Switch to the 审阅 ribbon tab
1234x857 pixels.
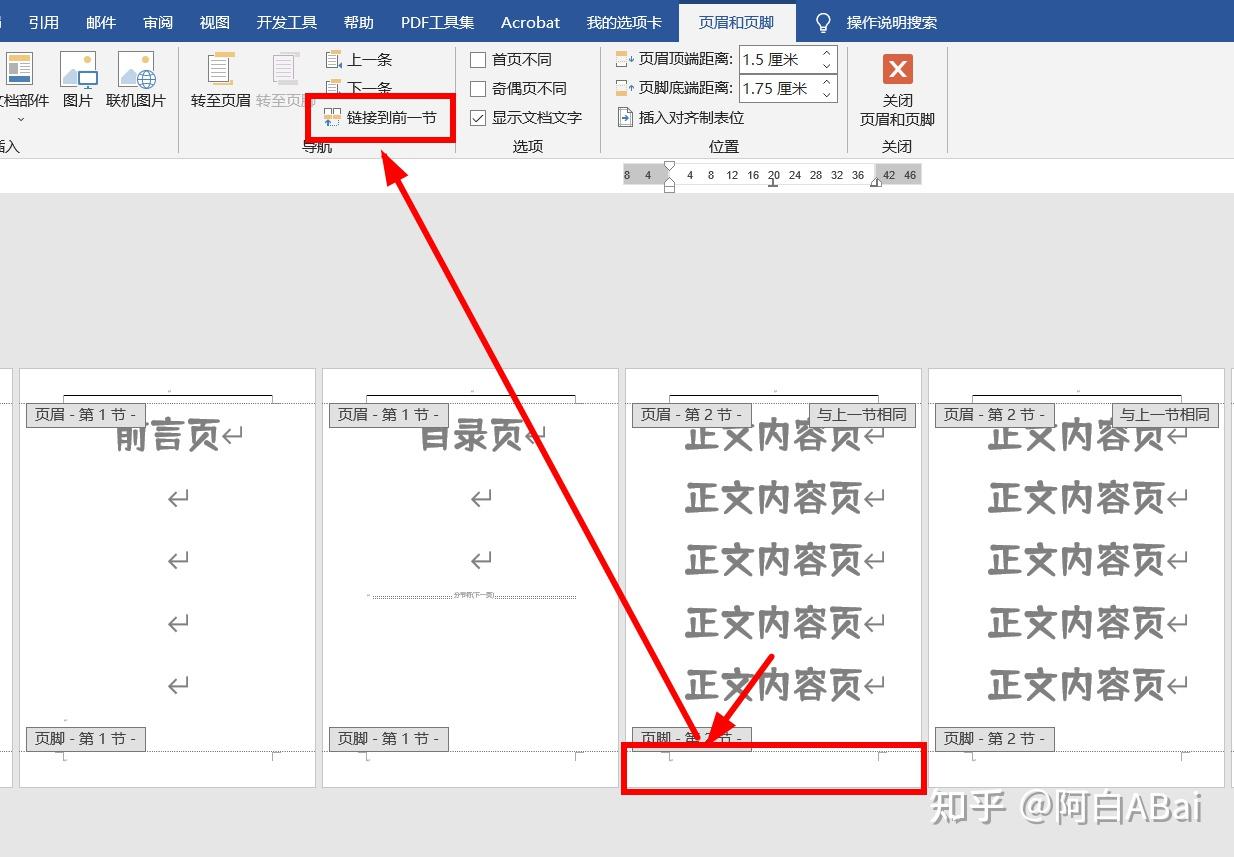(x=158, y=22)
